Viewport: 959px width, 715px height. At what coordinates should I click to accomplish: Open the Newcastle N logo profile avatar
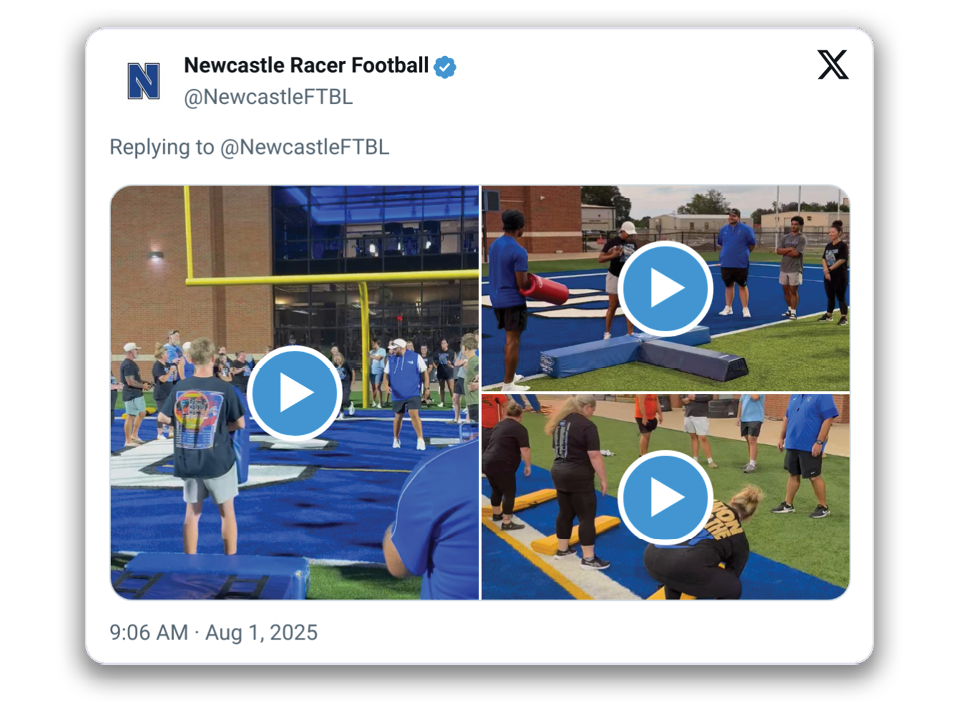coord(144,81)
